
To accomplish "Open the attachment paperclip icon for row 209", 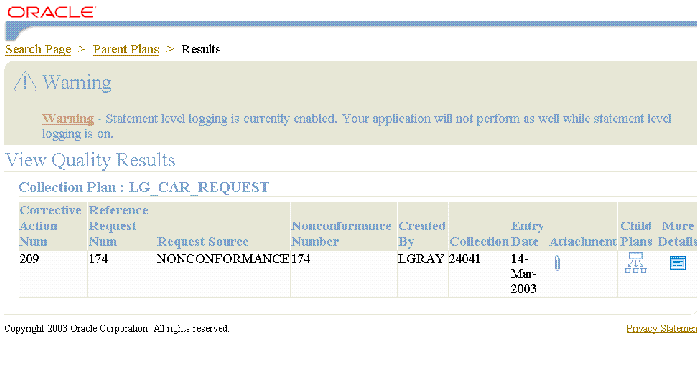I will click(557, 263).
